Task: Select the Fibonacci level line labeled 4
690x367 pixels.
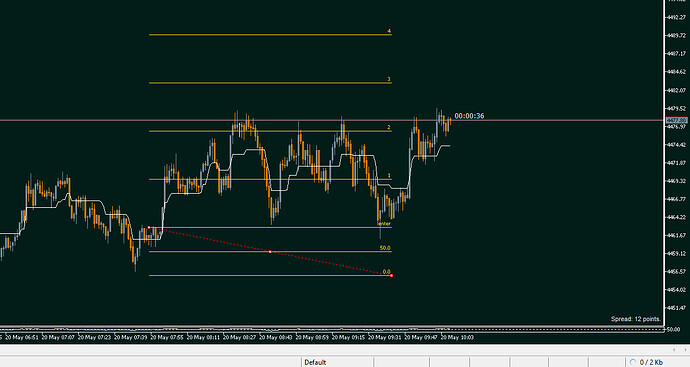Action: pos(270,35)
